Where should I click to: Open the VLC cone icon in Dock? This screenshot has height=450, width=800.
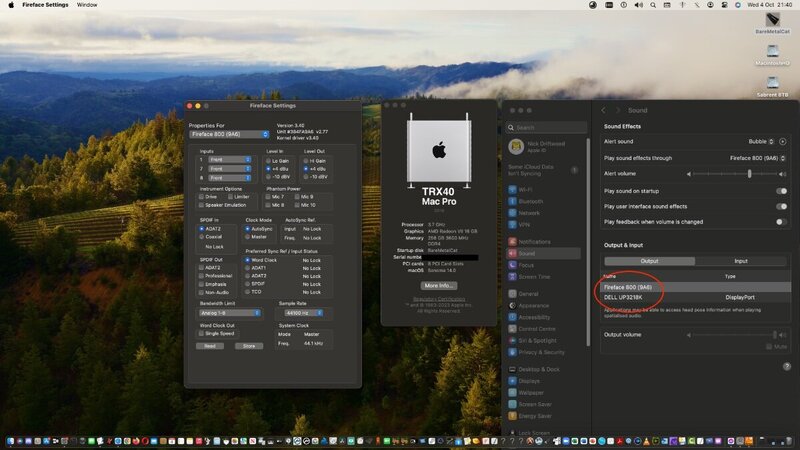646,441
